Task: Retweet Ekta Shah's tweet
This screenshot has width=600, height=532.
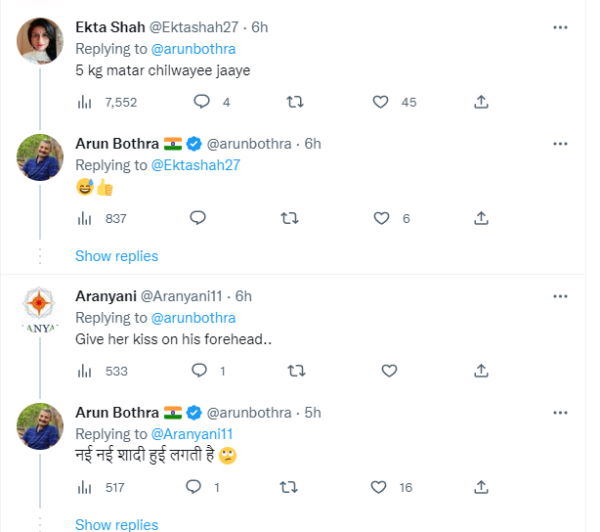Action: pos(295,101)
